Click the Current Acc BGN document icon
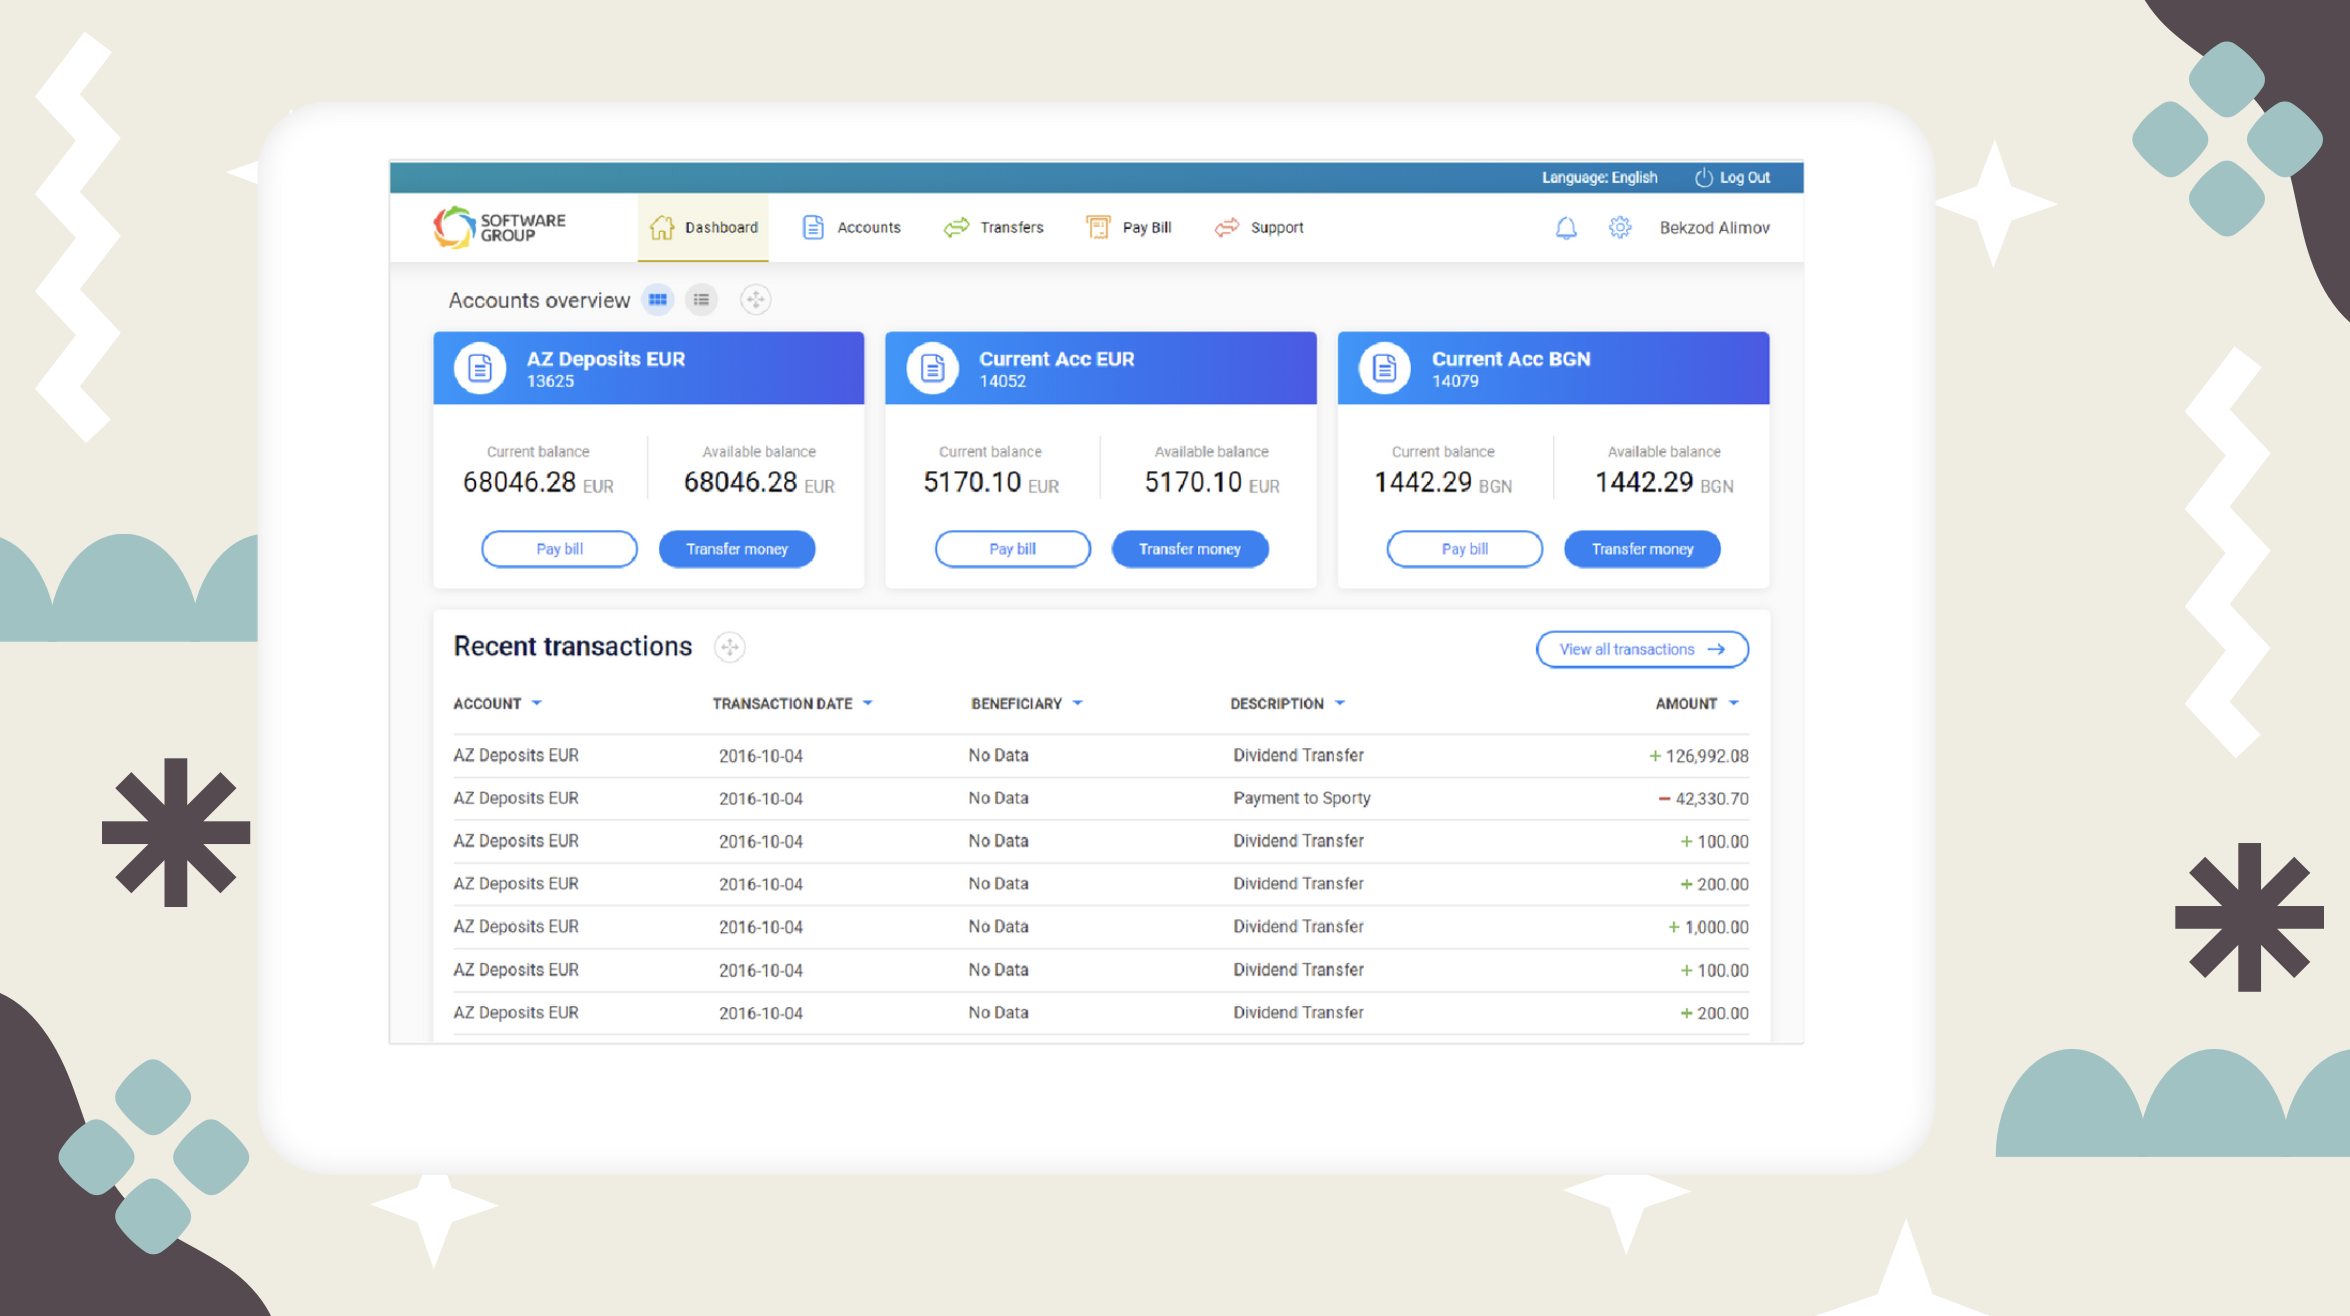Viewport: 2350px width, 1316px height. [1384, 369]
